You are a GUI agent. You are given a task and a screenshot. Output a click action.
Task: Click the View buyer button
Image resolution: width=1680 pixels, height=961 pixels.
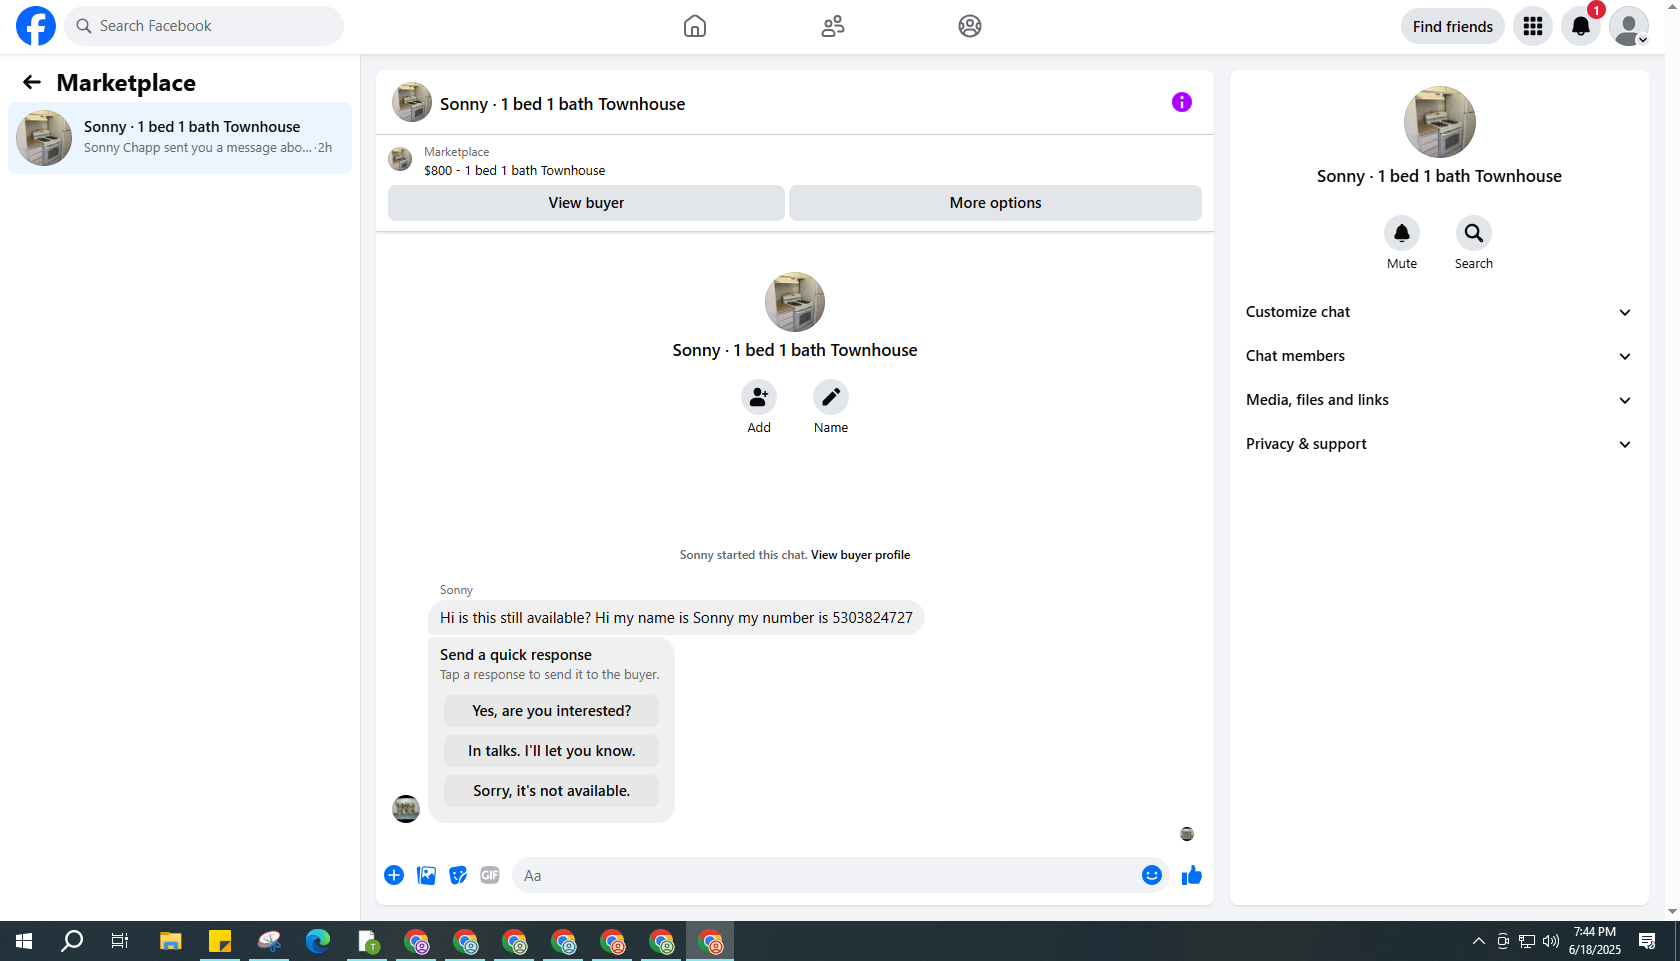click(586, 203)
